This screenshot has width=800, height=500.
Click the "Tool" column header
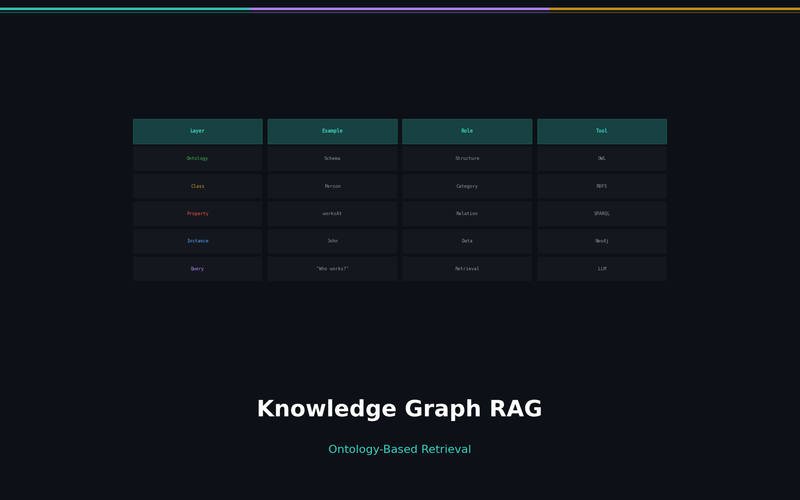(x=602, y=131)
